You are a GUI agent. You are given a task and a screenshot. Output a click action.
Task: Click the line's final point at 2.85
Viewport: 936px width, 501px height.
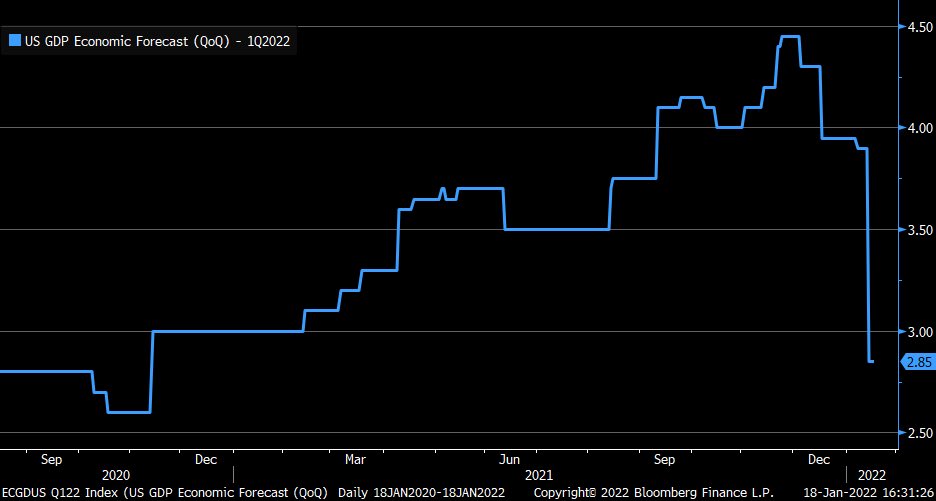871,361
